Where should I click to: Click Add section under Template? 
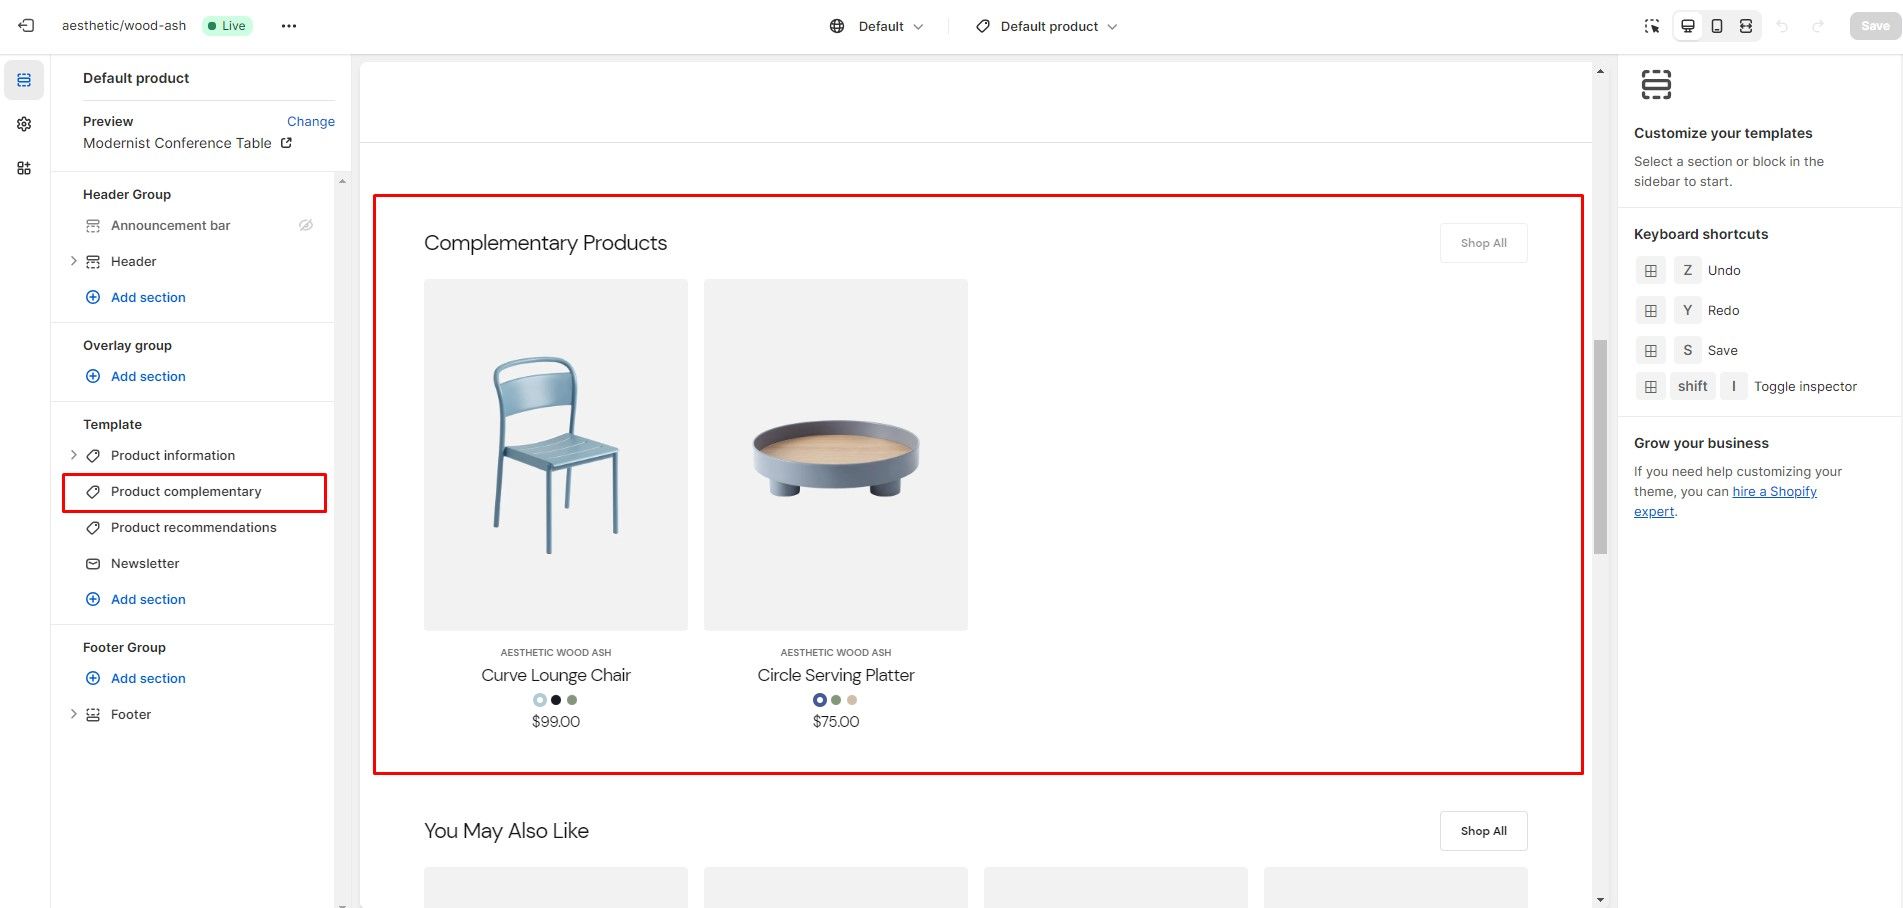point(148,599)
